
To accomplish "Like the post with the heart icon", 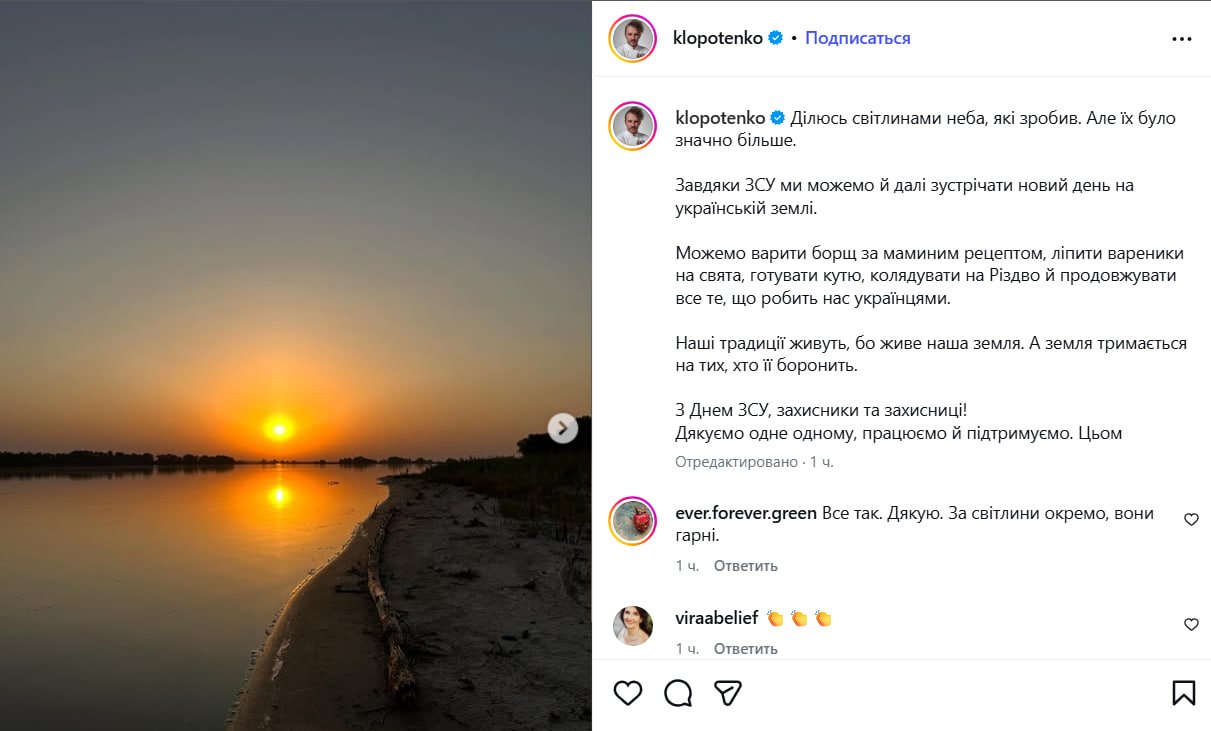I will click(x=628, y=693).
